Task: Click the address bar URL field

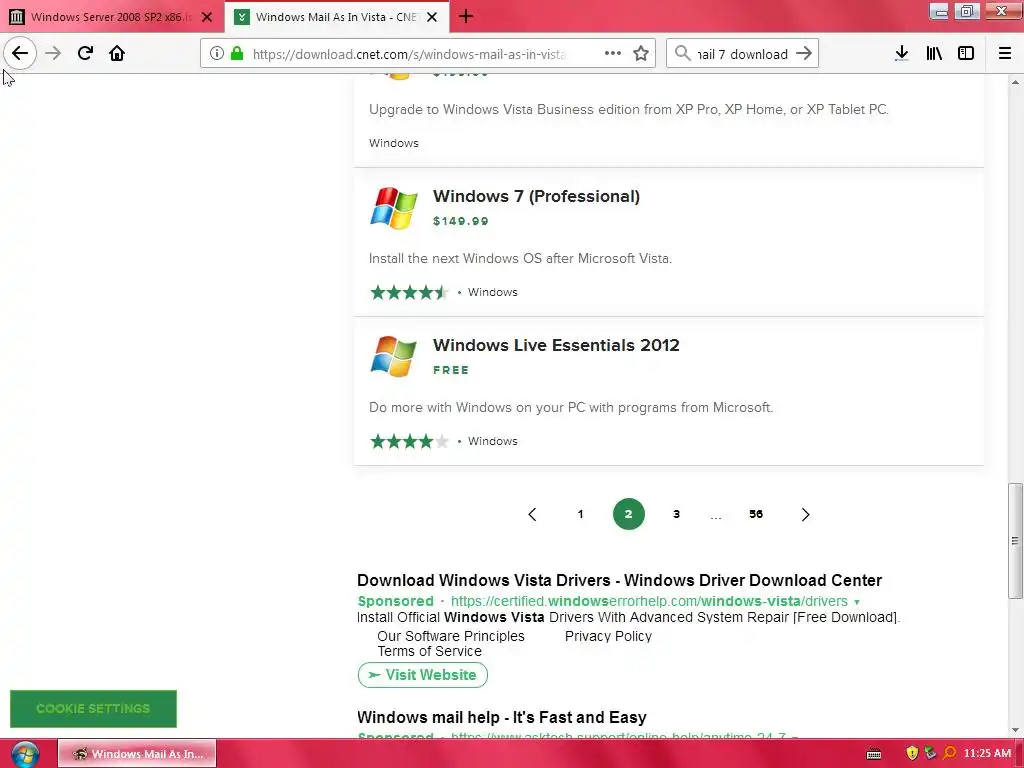Action: 409,54
